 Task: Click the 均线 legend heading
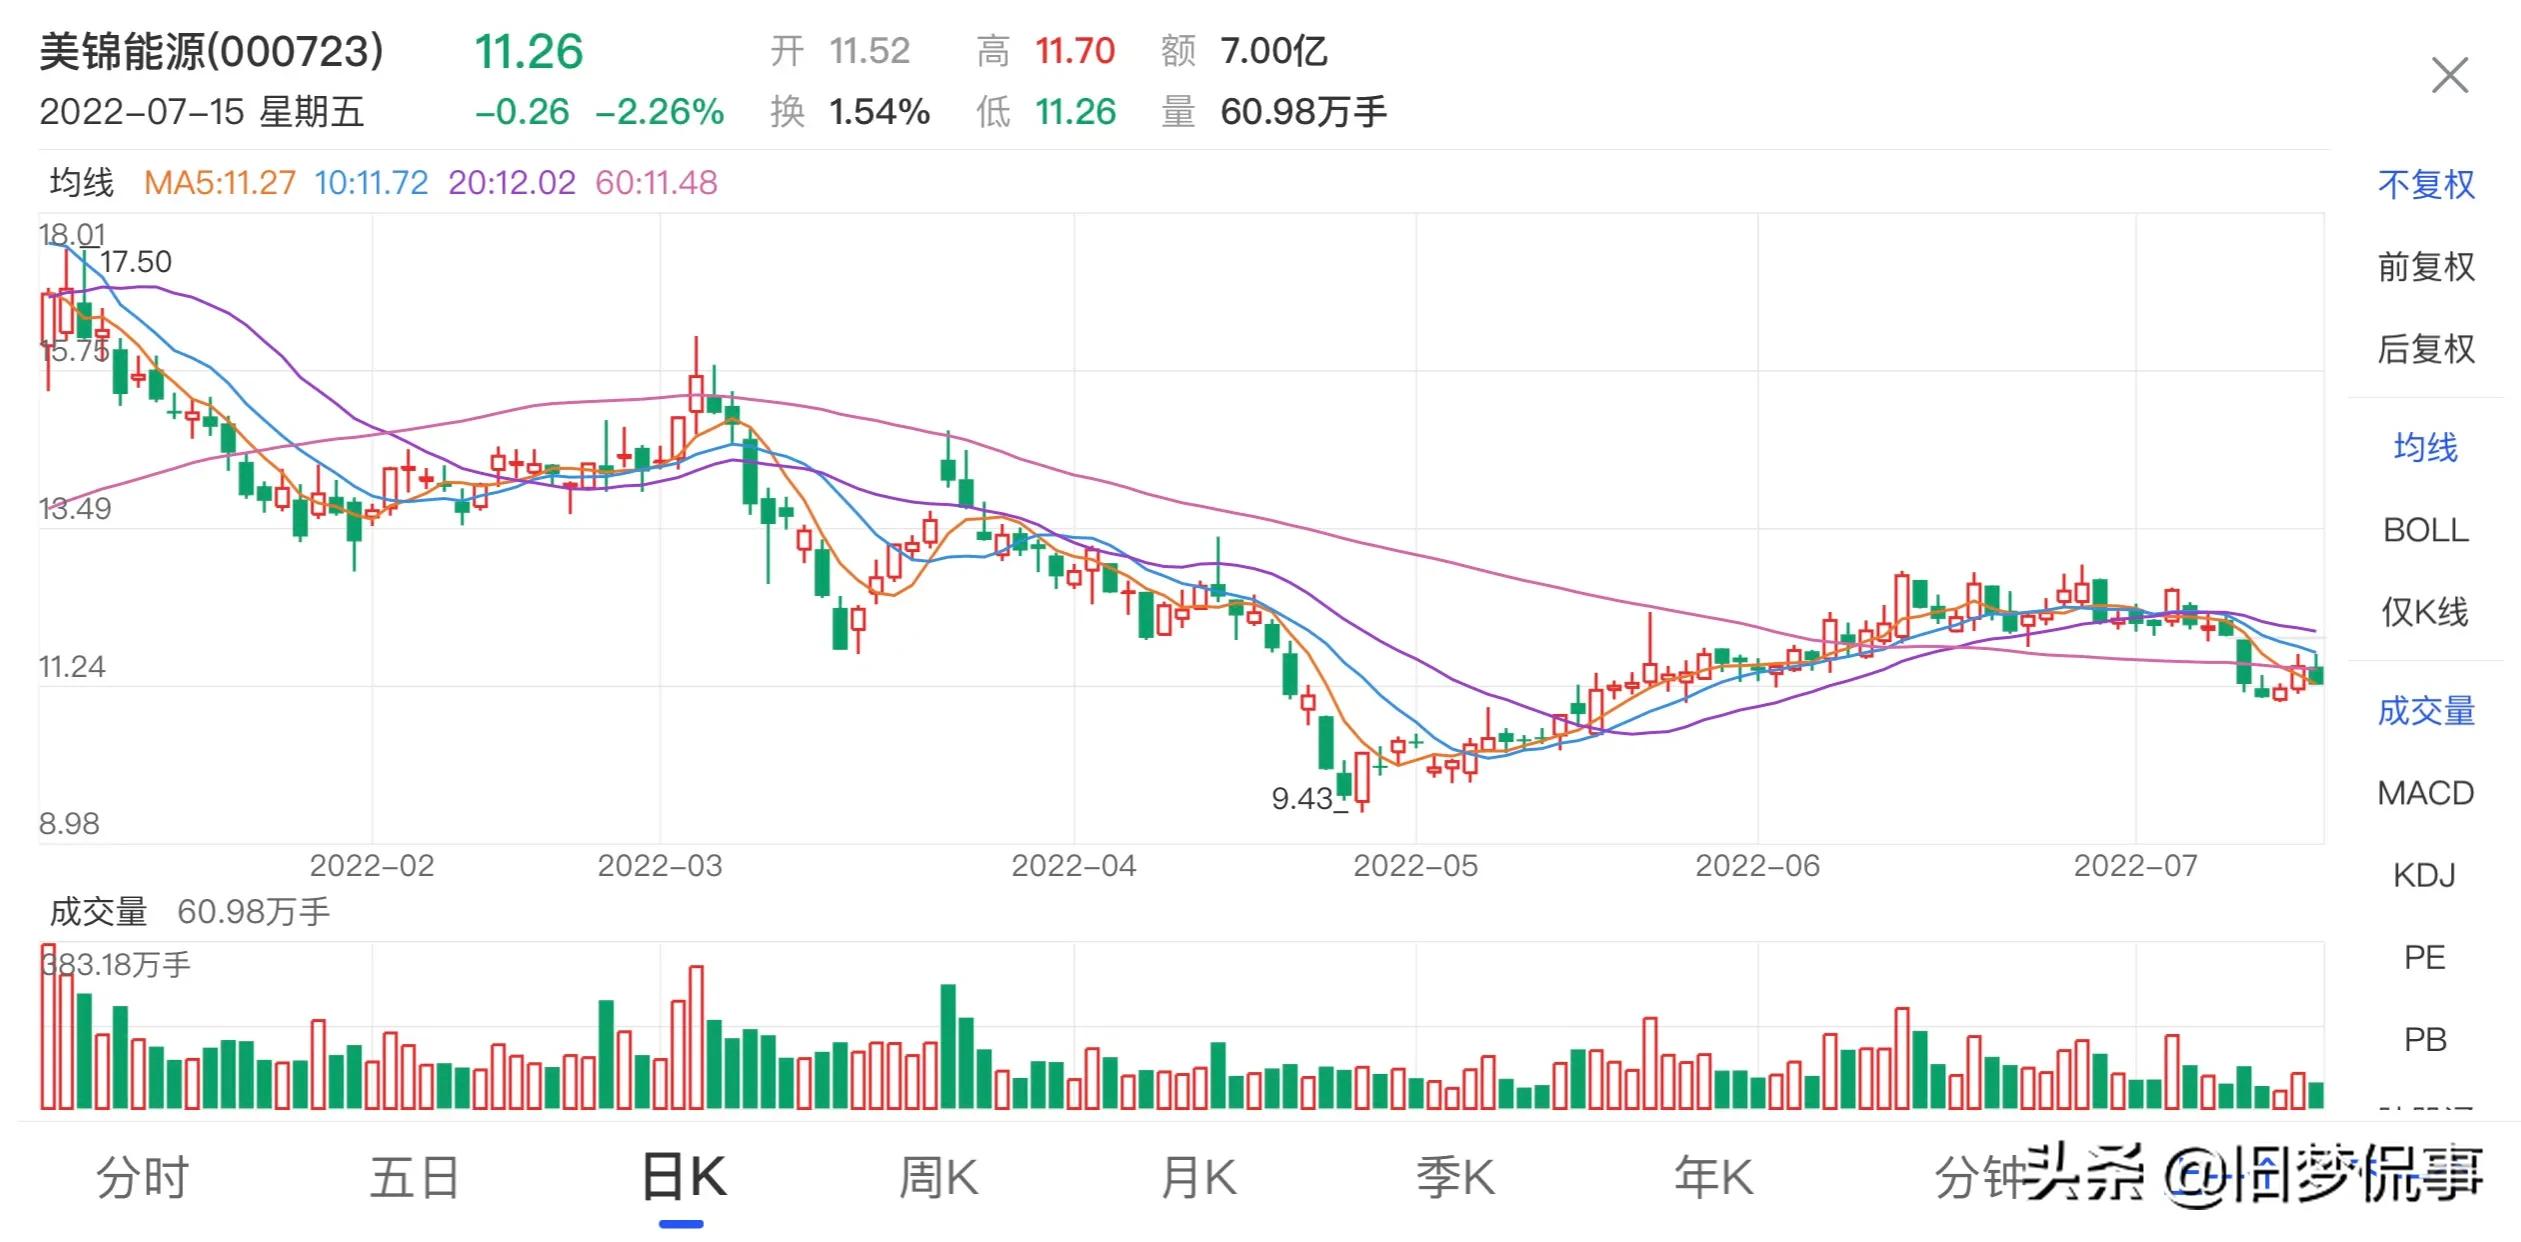click(82, 182)
